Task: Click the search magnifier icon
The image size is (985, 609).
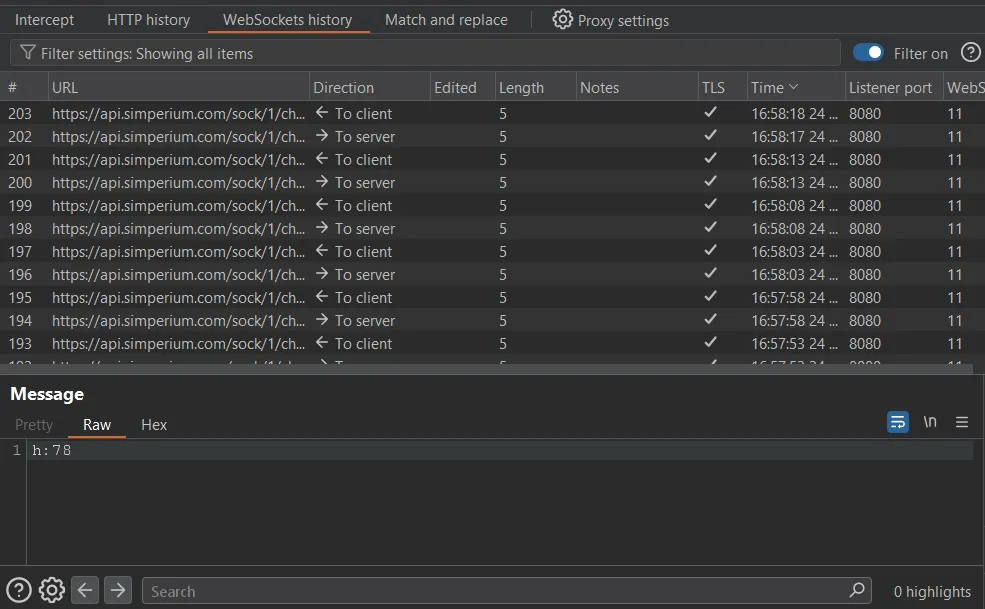Action: pyautogui.click(x=857, y=590)
